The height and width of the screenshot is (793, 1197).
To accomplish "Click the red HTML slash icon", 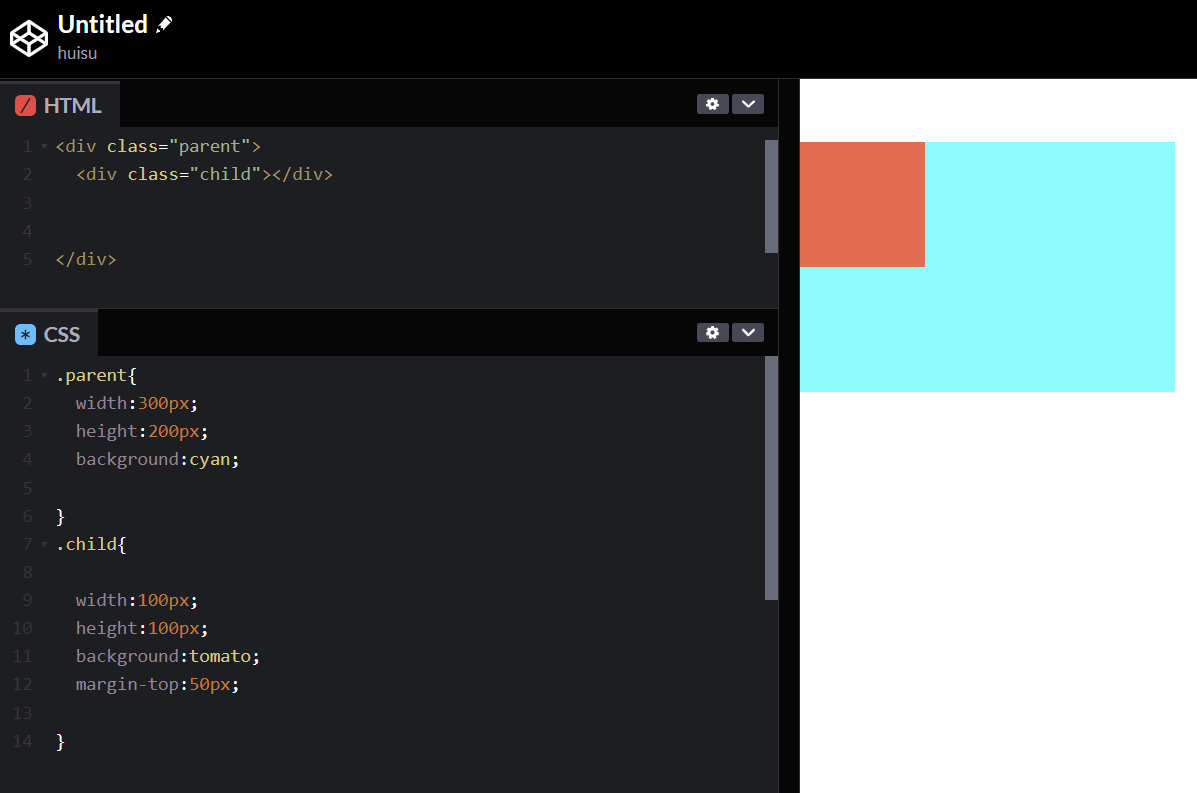I will coord(25,105).
